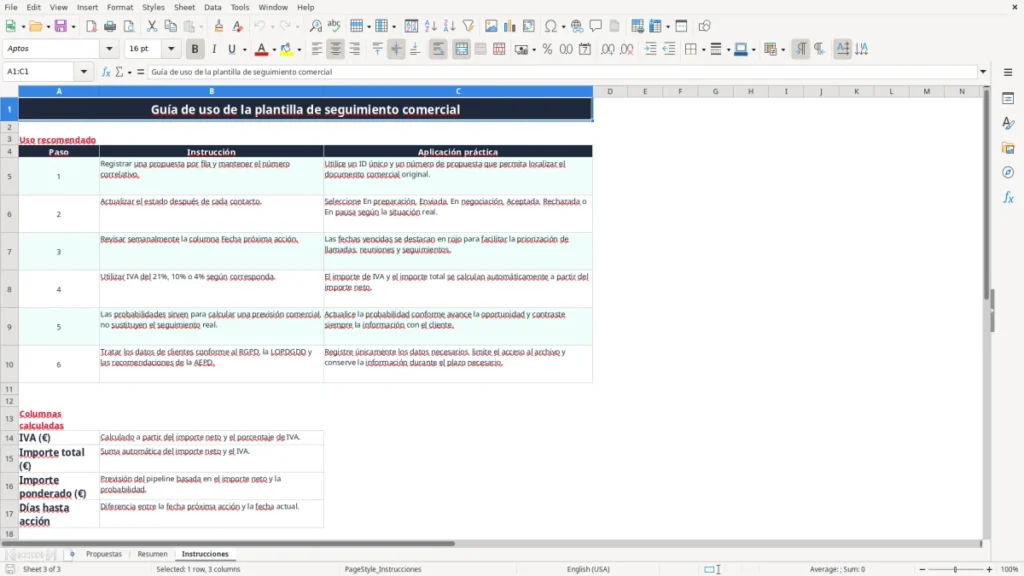Open the Paste options dropdown arrow
This screenshot has height=576, width=1024.
tap(202, 27)
